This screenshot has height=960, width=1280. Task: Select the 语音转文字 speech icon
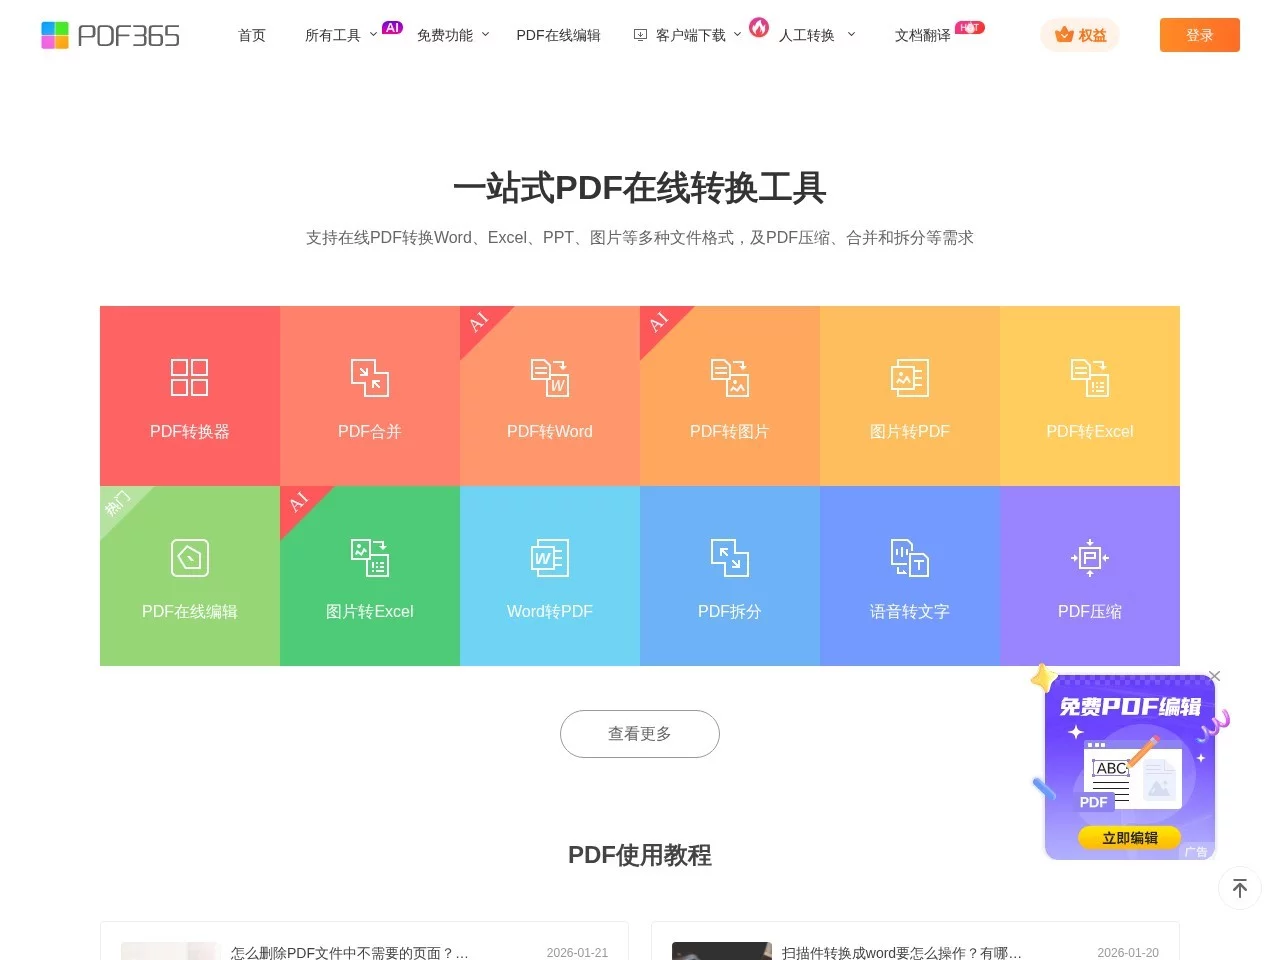[x=909, y=557]
